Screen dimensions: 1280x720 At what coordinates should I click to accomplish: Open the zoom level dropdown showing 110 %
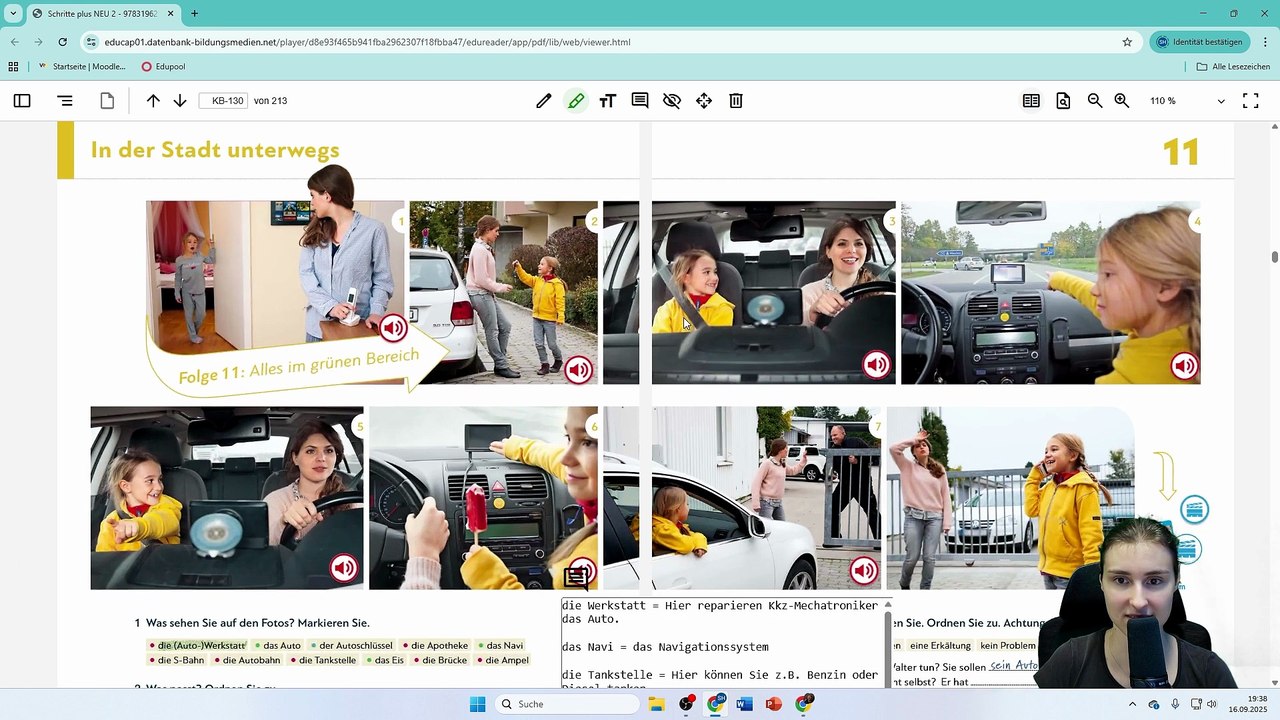[1187, 101]
